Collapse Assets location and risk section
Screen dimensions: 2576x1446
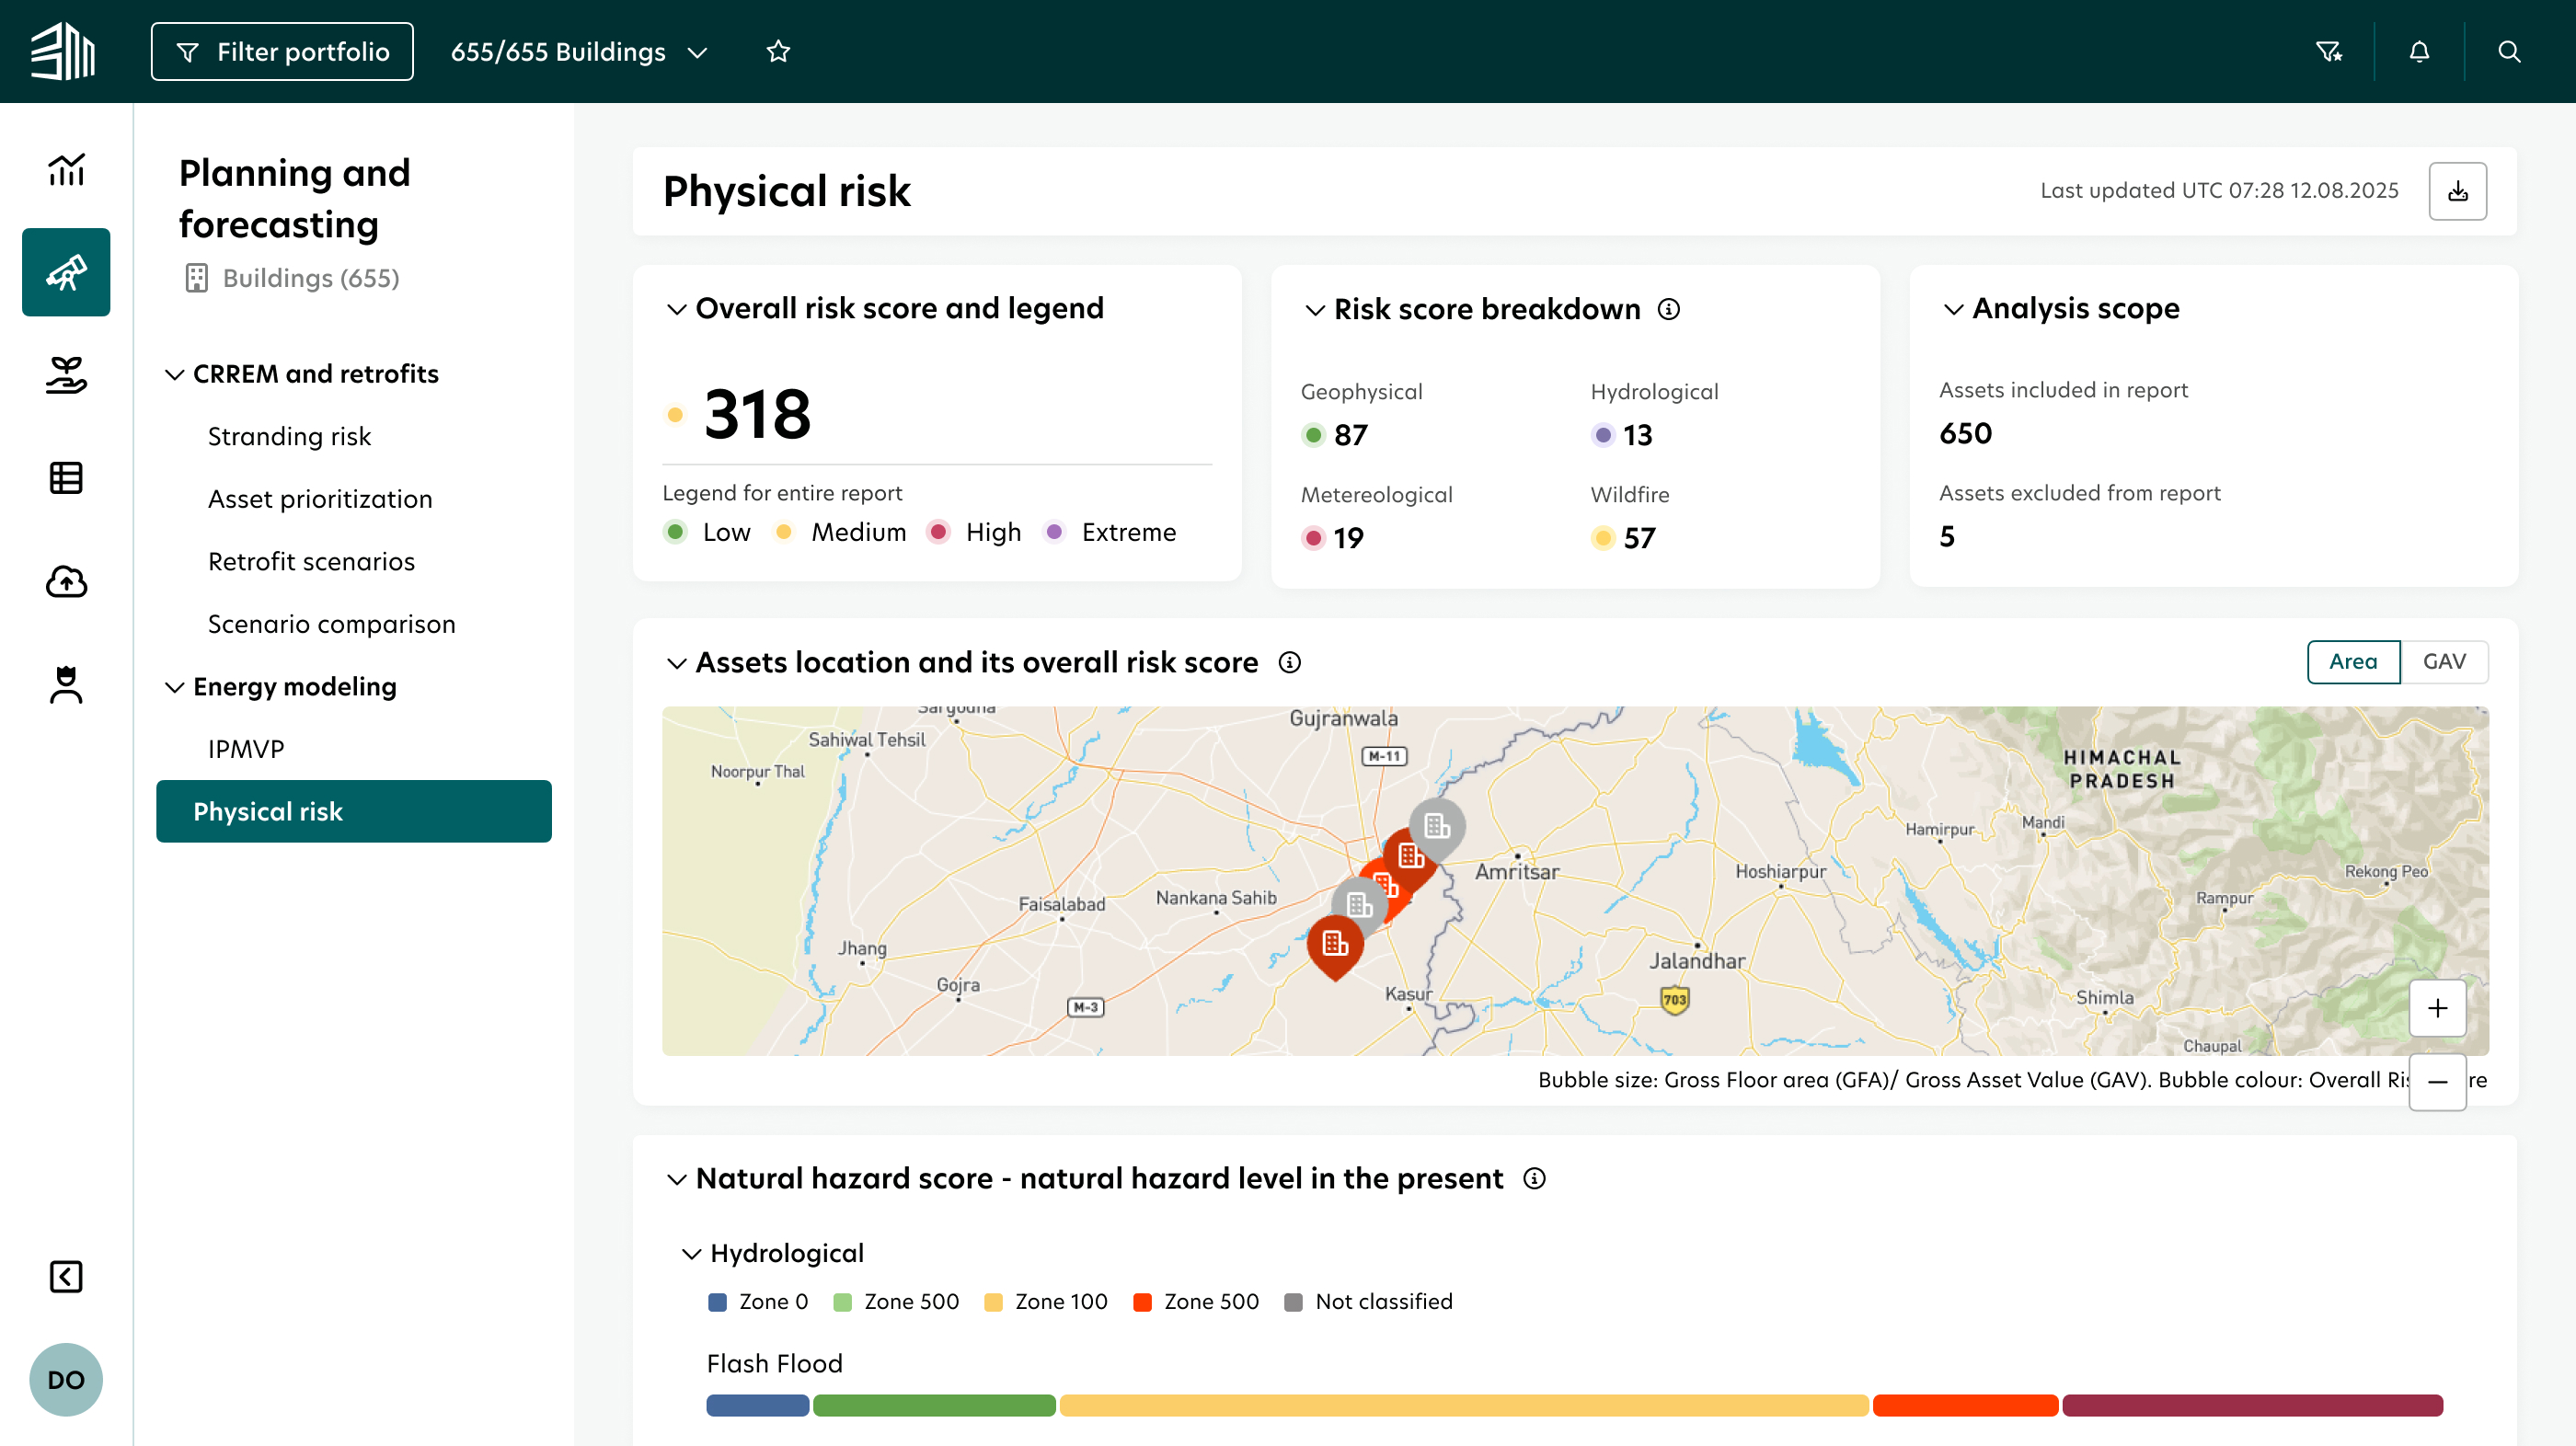[x=677, y=663]
